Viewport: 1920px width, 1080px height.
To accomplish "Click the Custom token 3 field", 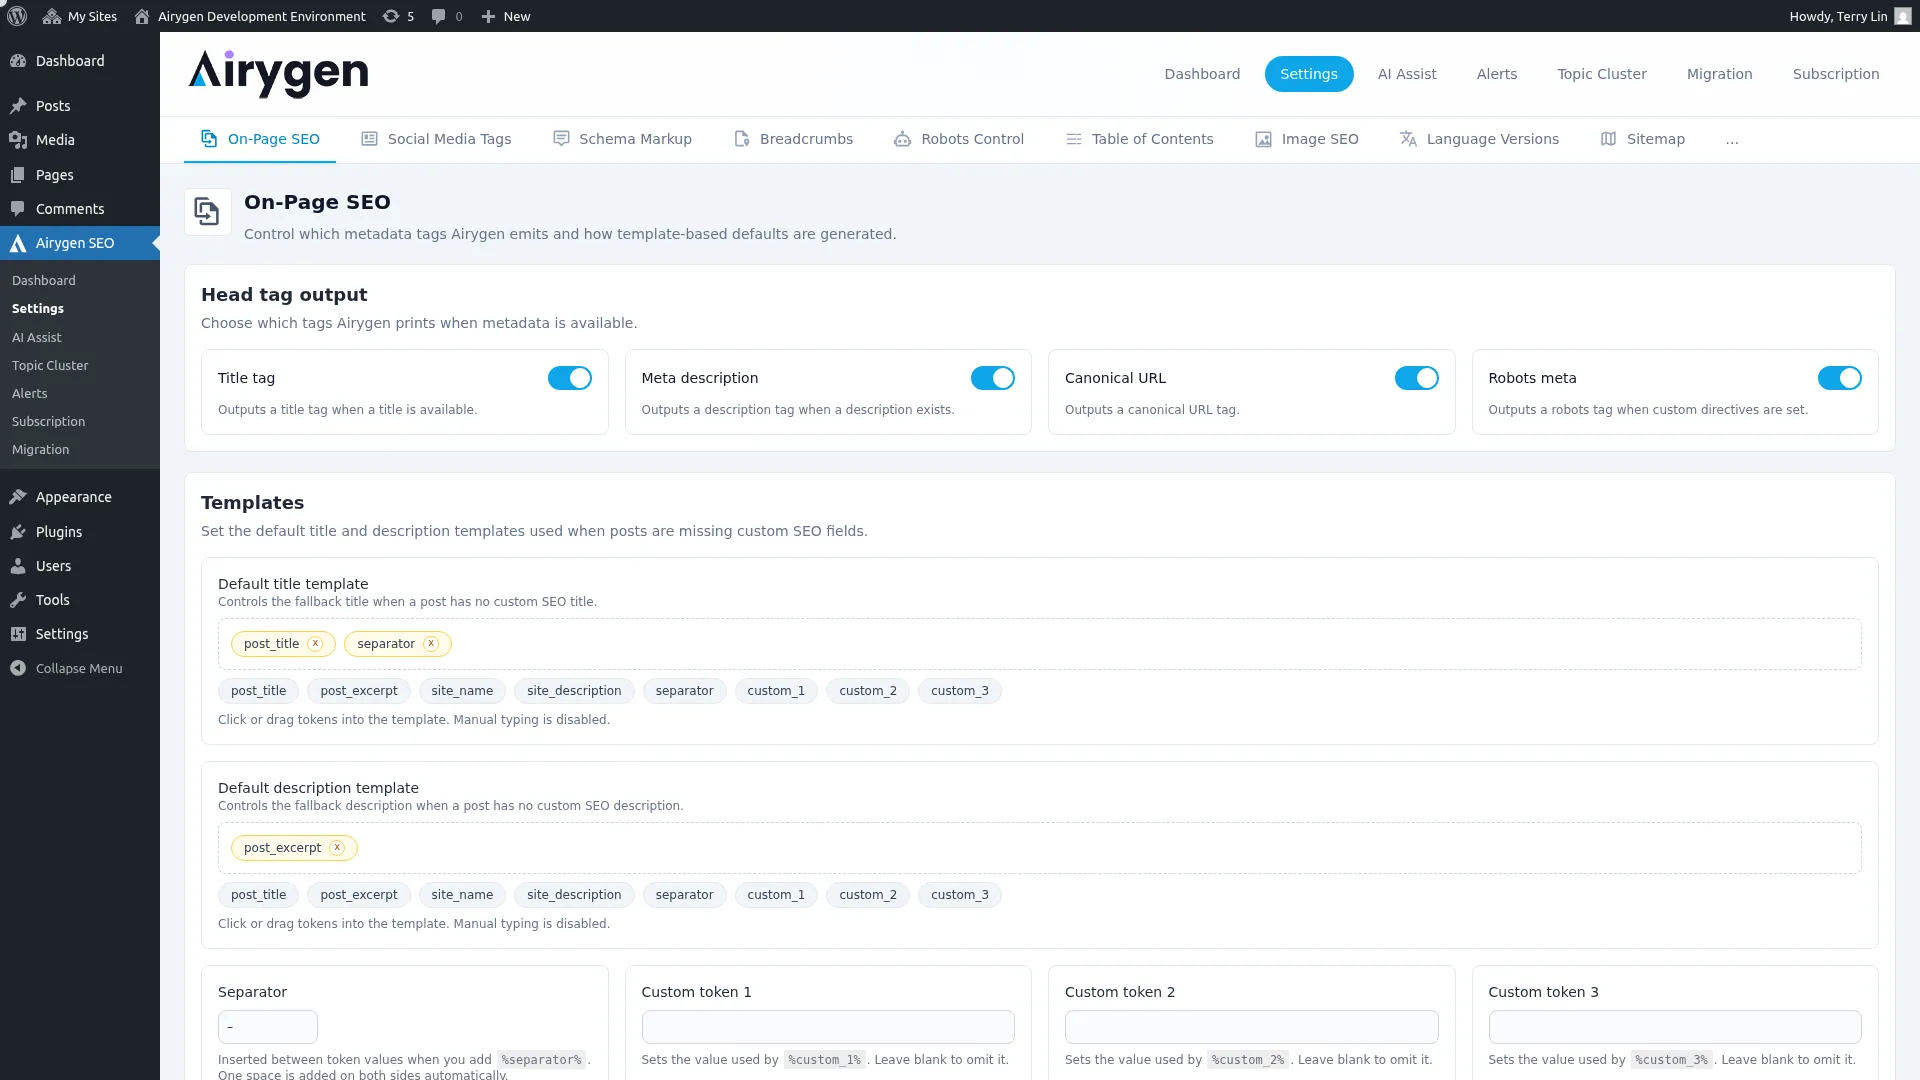I will click(x=1675, y=1027).
